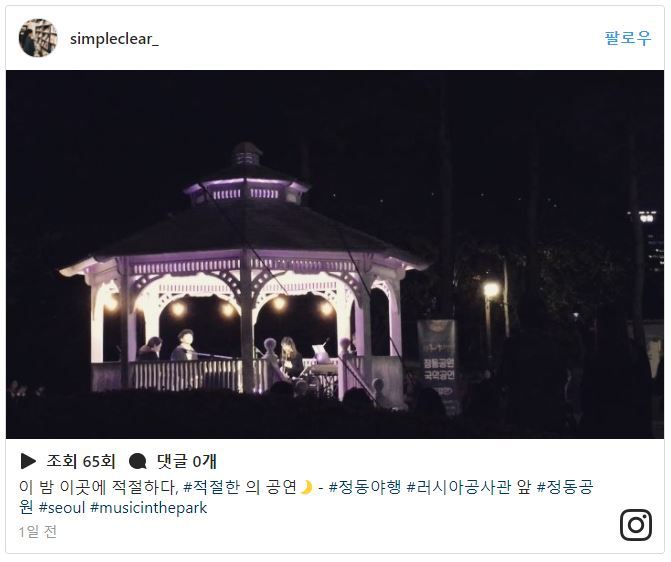The height and width of the screenshot is (562, 671).
Task: Click the 1일 전 timestamp
Action: click(38, 532)
